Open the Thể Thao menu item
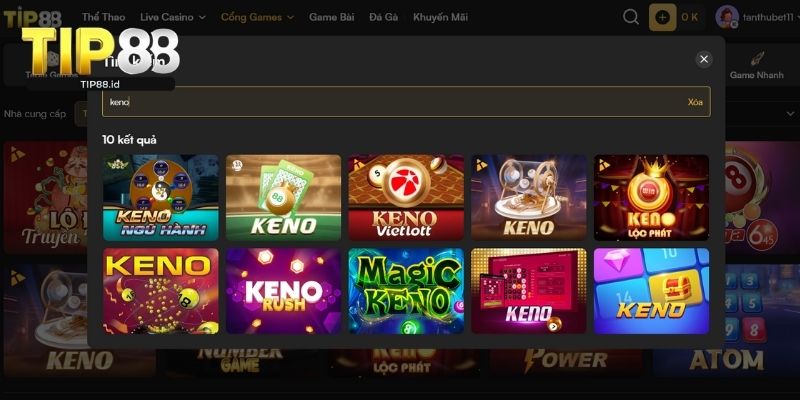 point(104,17)
